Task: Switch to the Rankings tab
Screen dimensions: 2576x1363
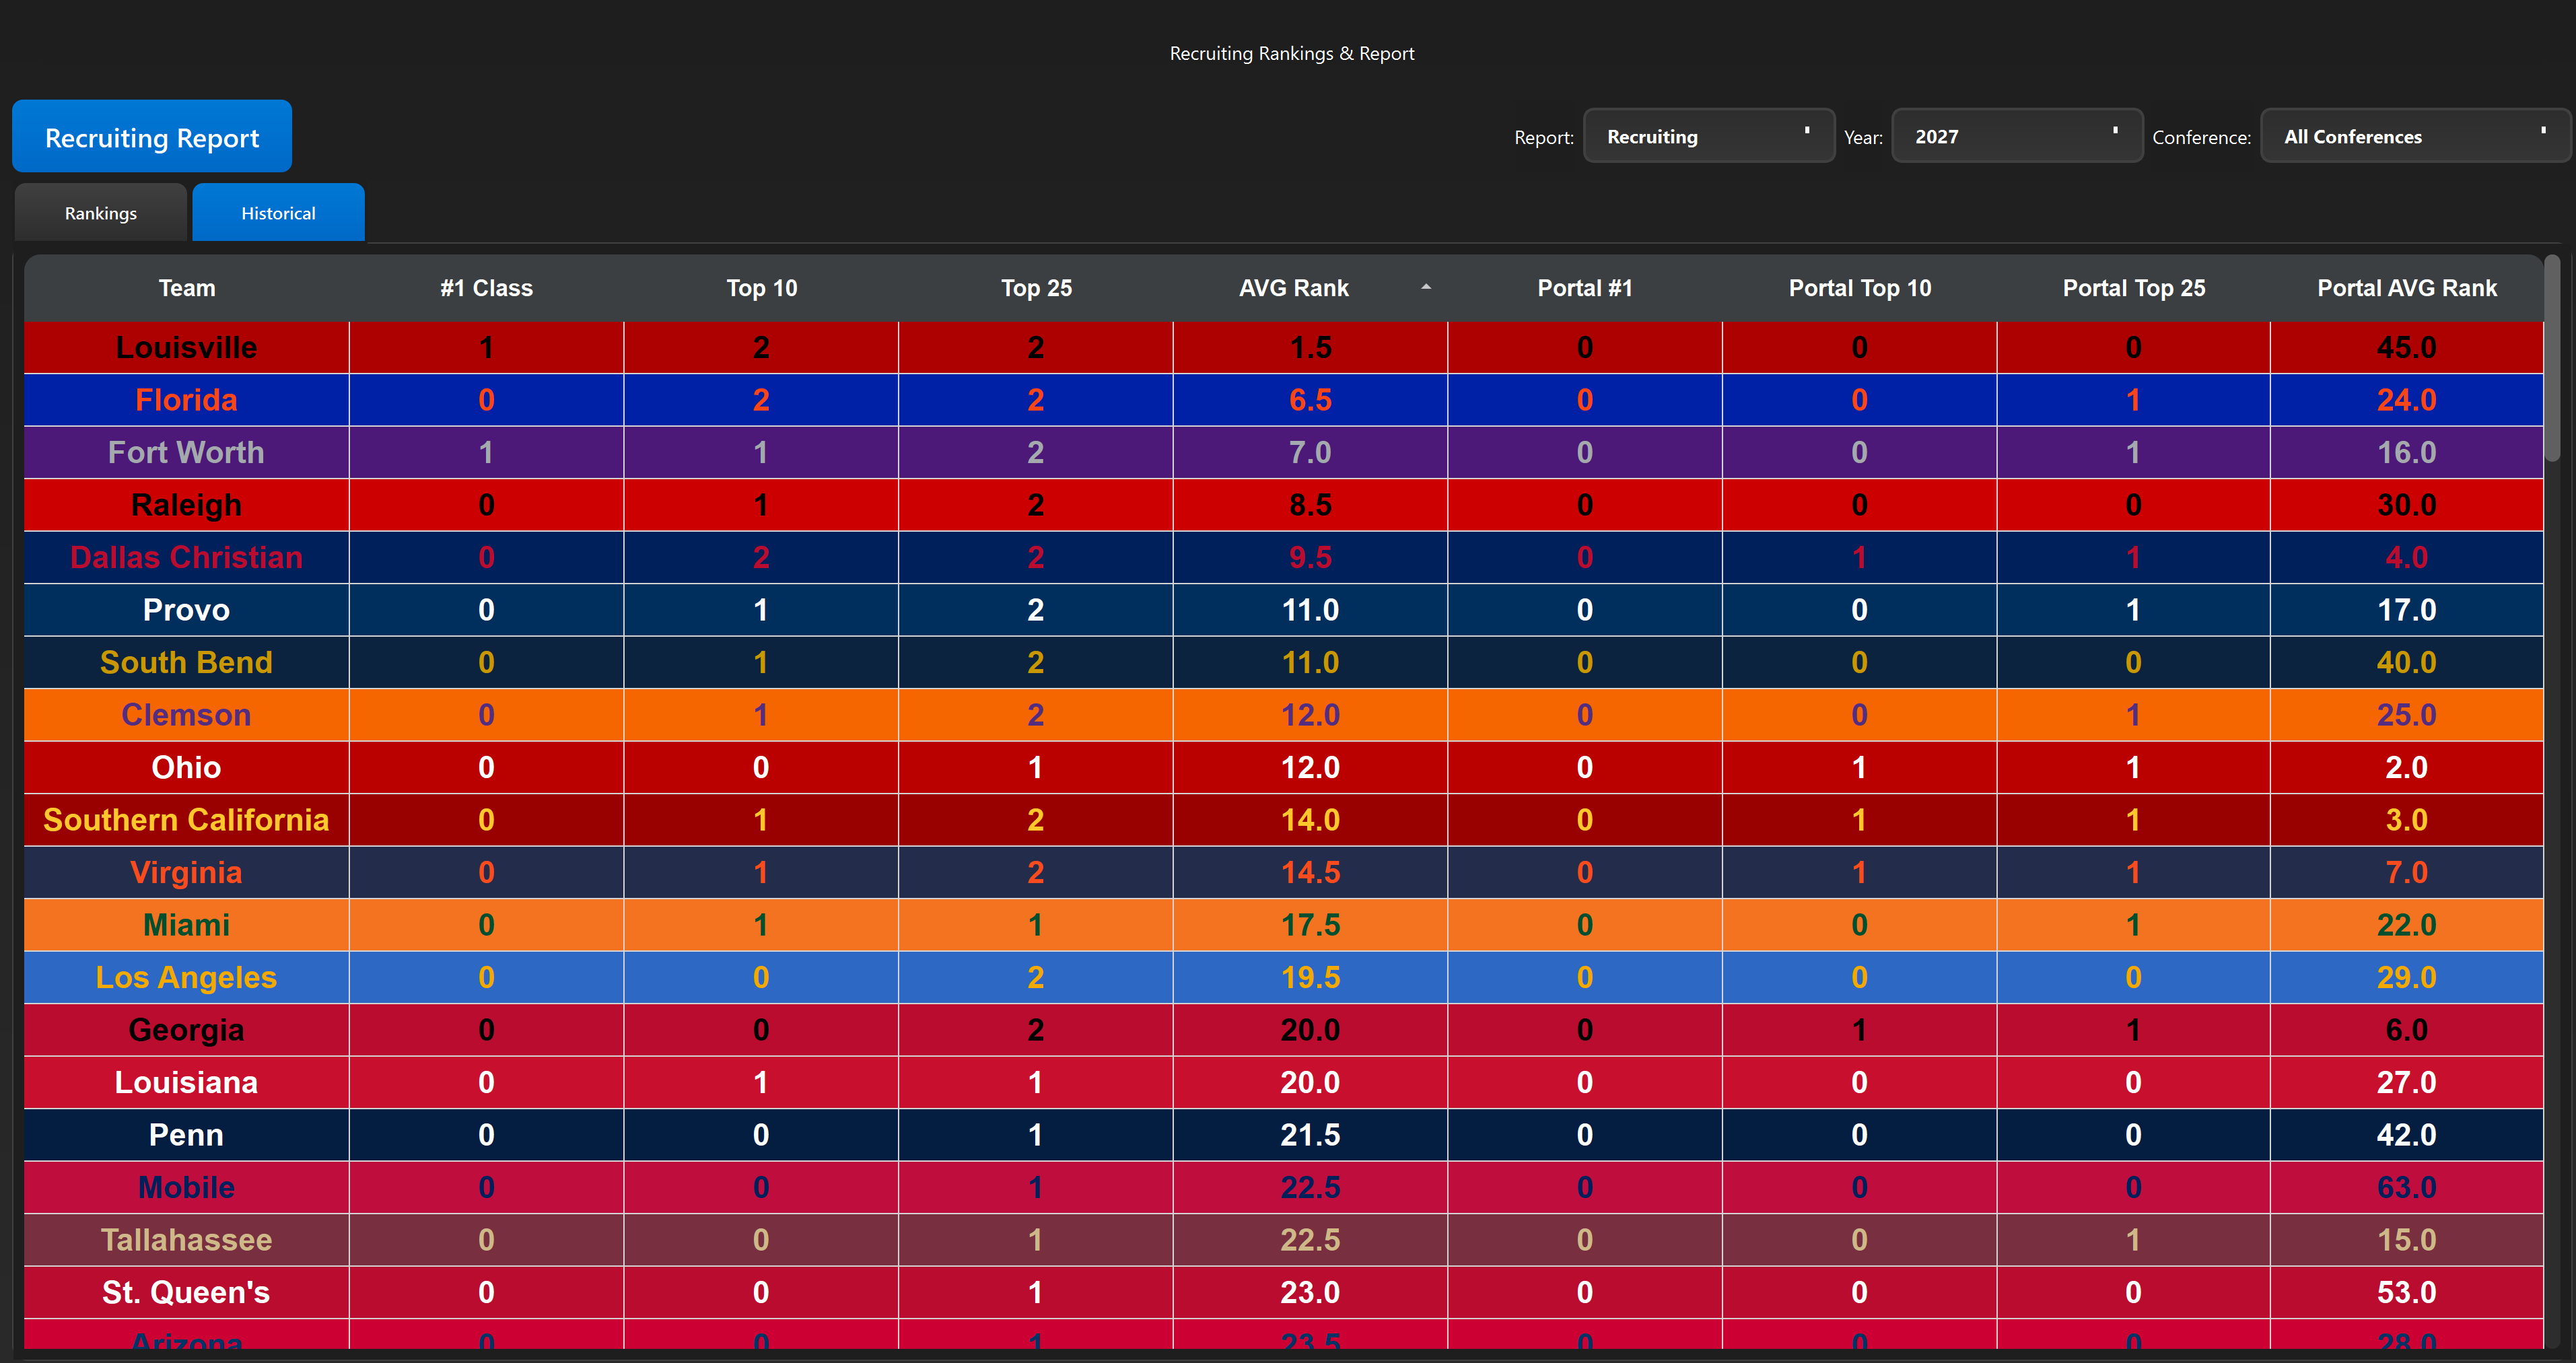Action: pyautogui.click(x=101, y=213)
